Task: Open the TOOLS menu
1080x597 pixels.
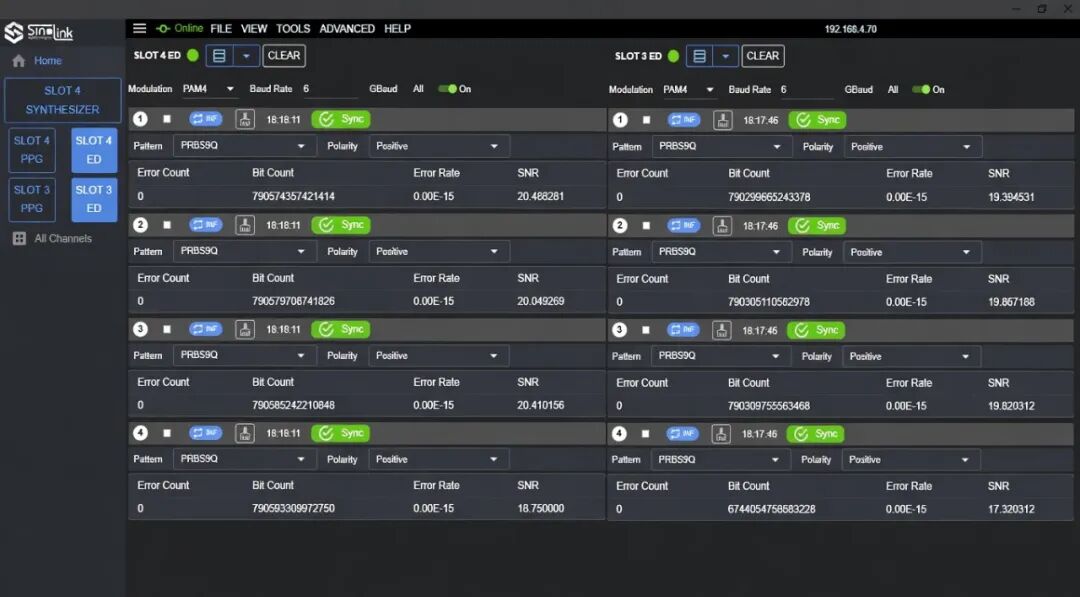Action: tap(293, 28)
